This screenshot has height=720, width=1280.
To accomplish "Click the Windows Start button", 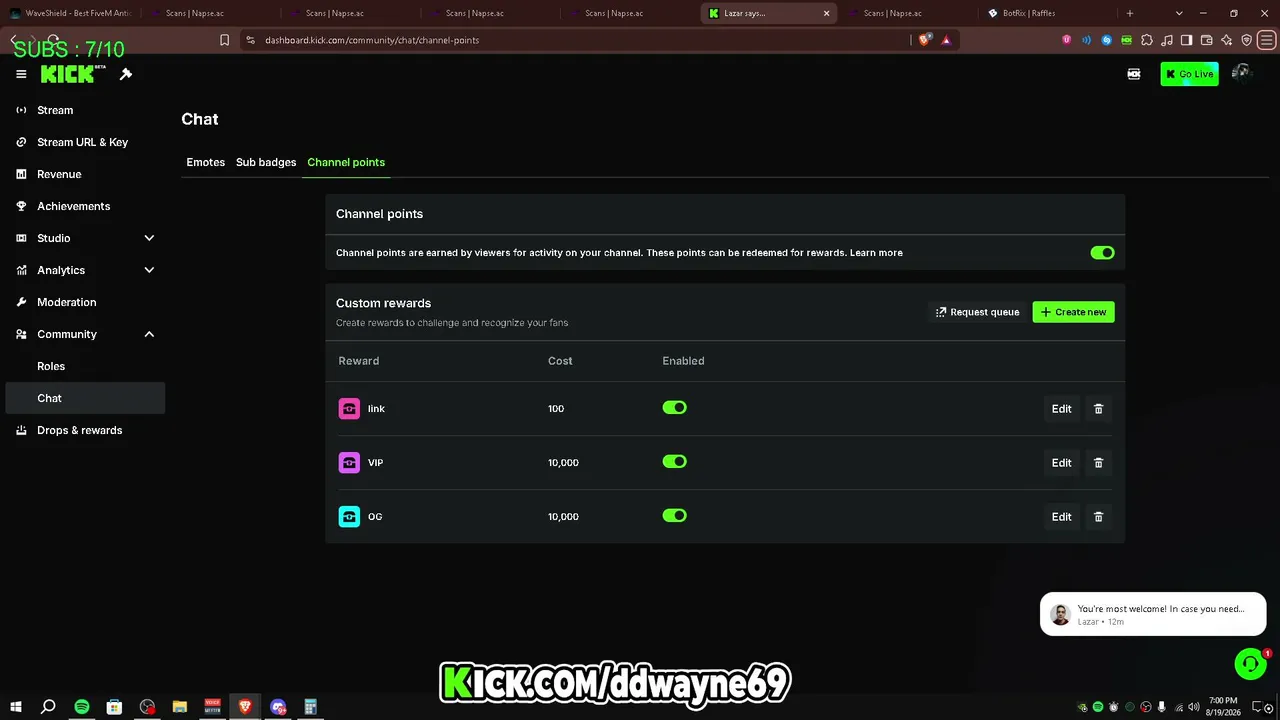I will click(x=15, y=707).
